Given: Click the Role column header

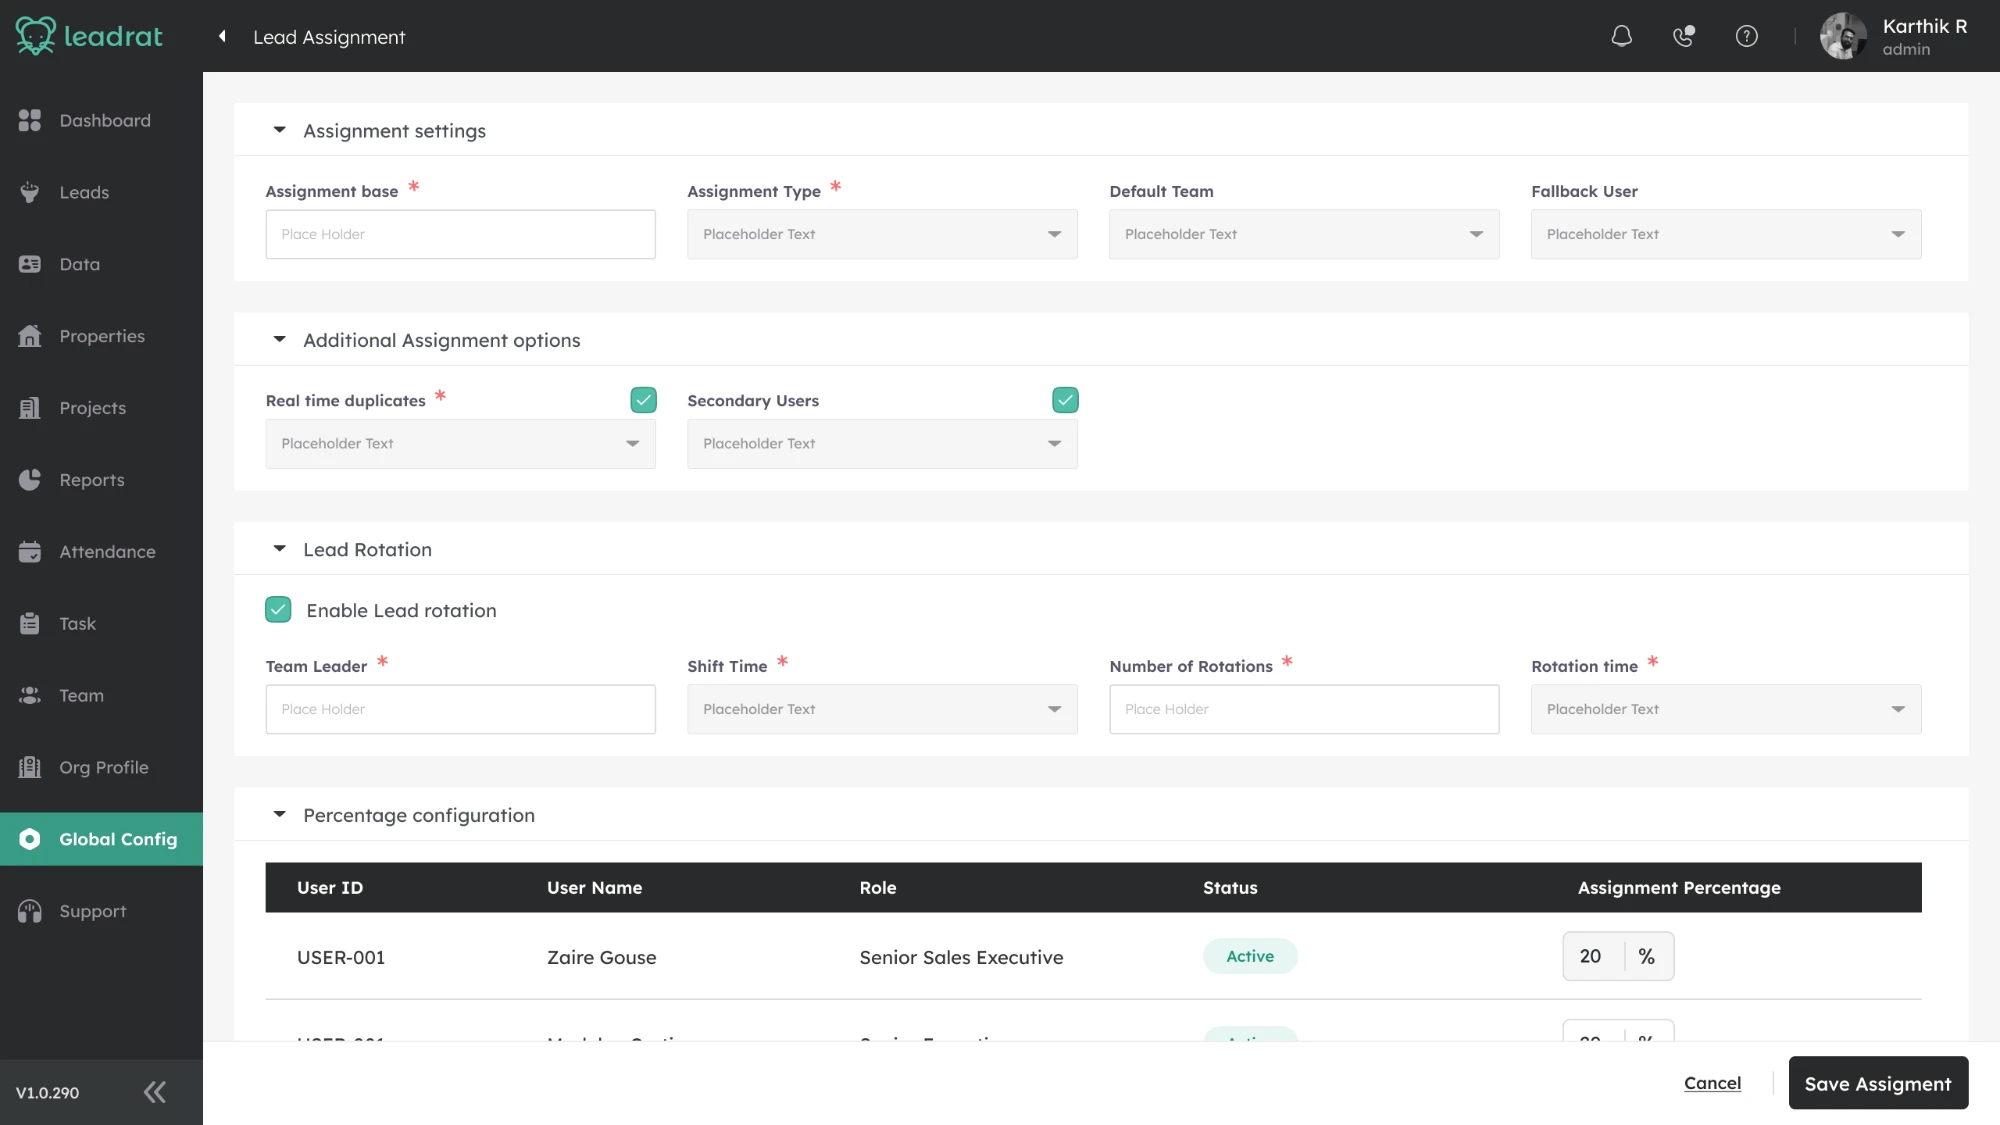Looking at the screenshot, I should 877,888.
